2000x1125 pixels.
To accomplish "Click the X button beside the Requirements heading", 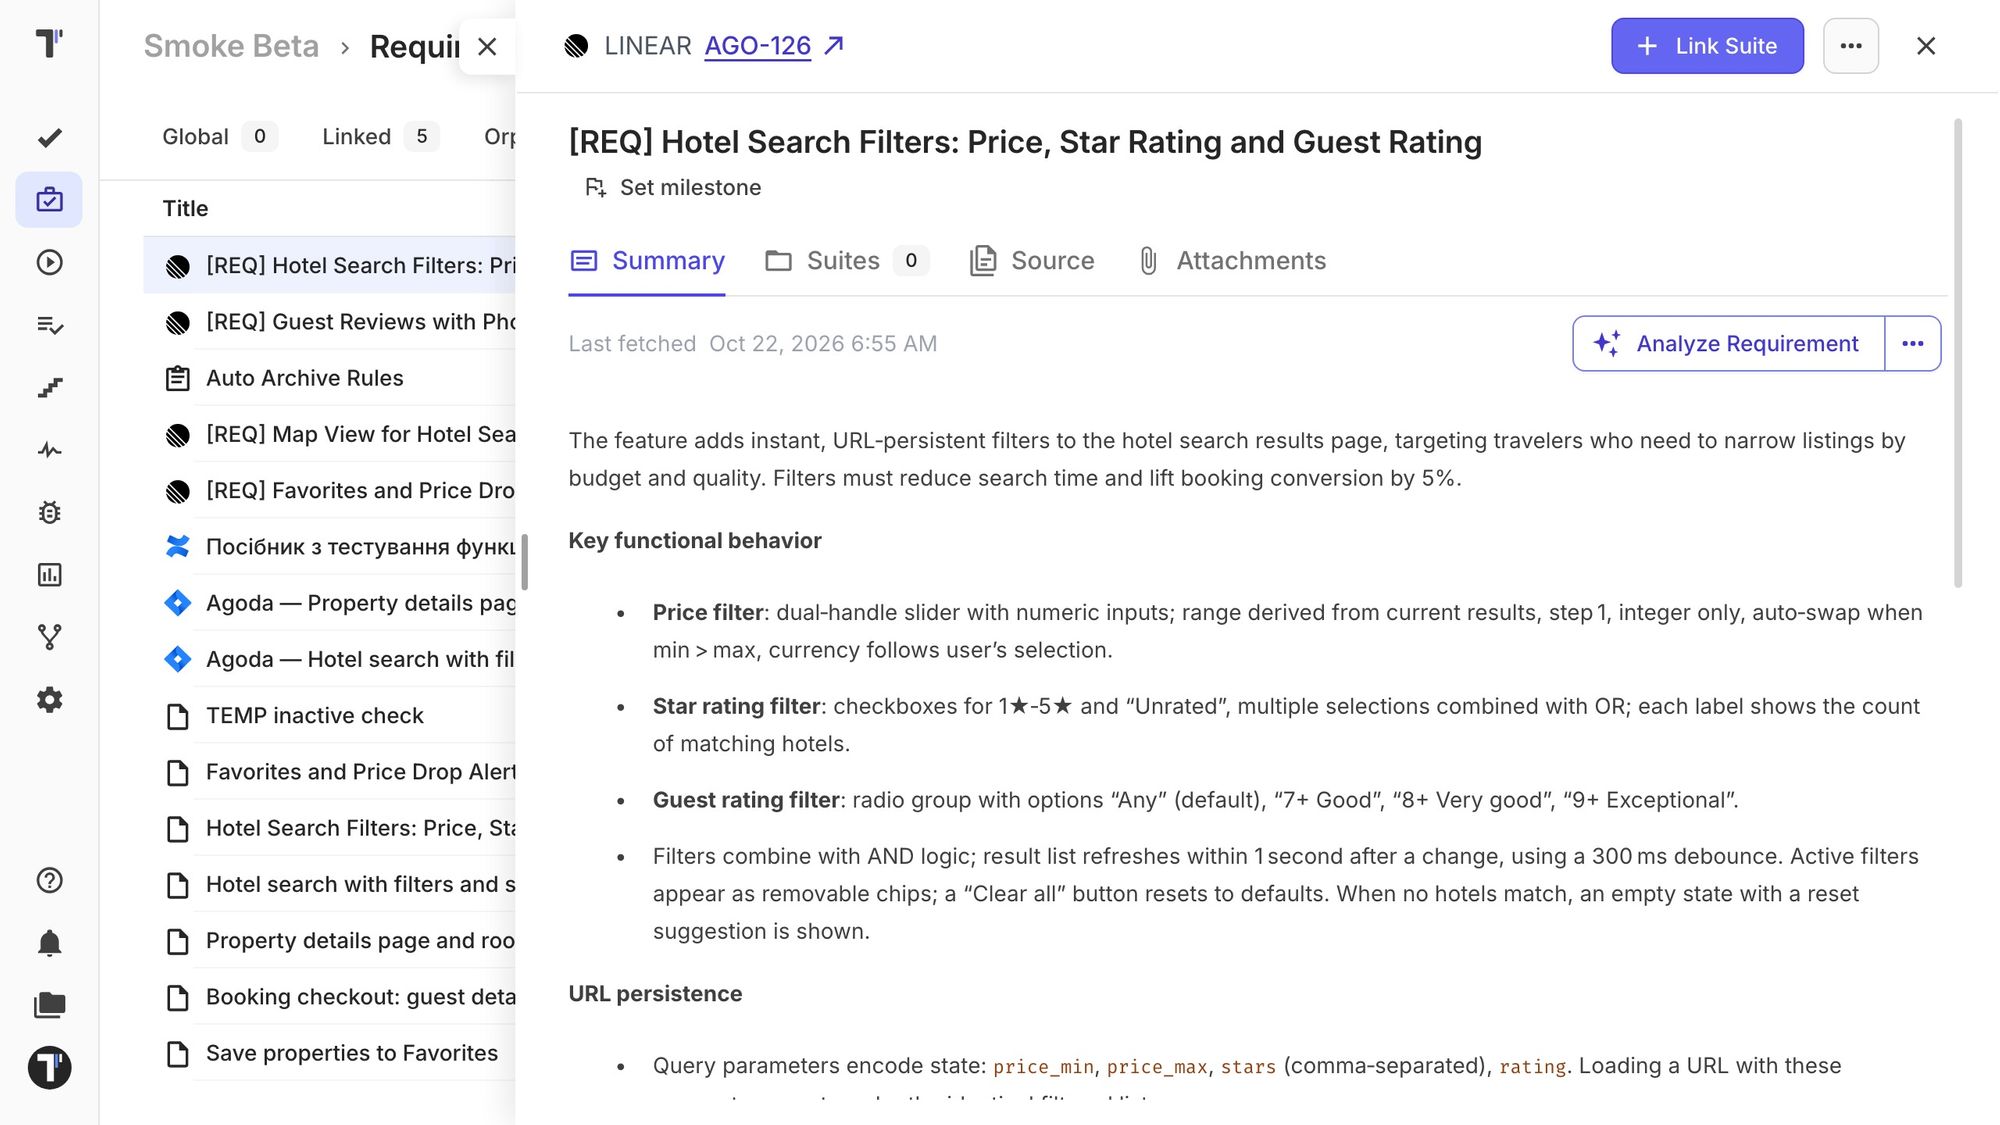I will [487, 47].
